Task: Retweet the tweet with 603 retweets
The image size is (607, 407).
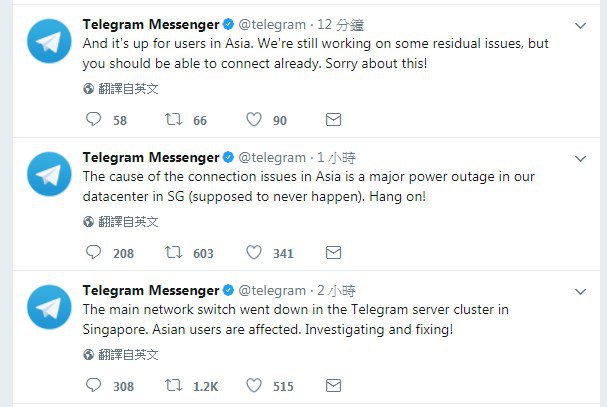Action: [173, 252]
